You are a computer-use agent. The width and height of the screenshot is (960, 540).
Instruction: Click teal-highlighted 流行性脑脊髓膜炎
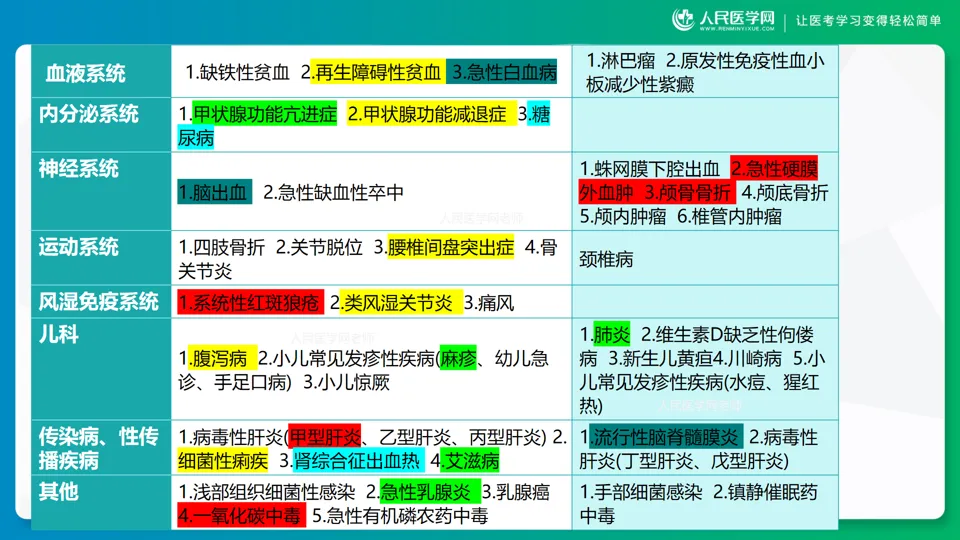(666, 437)
